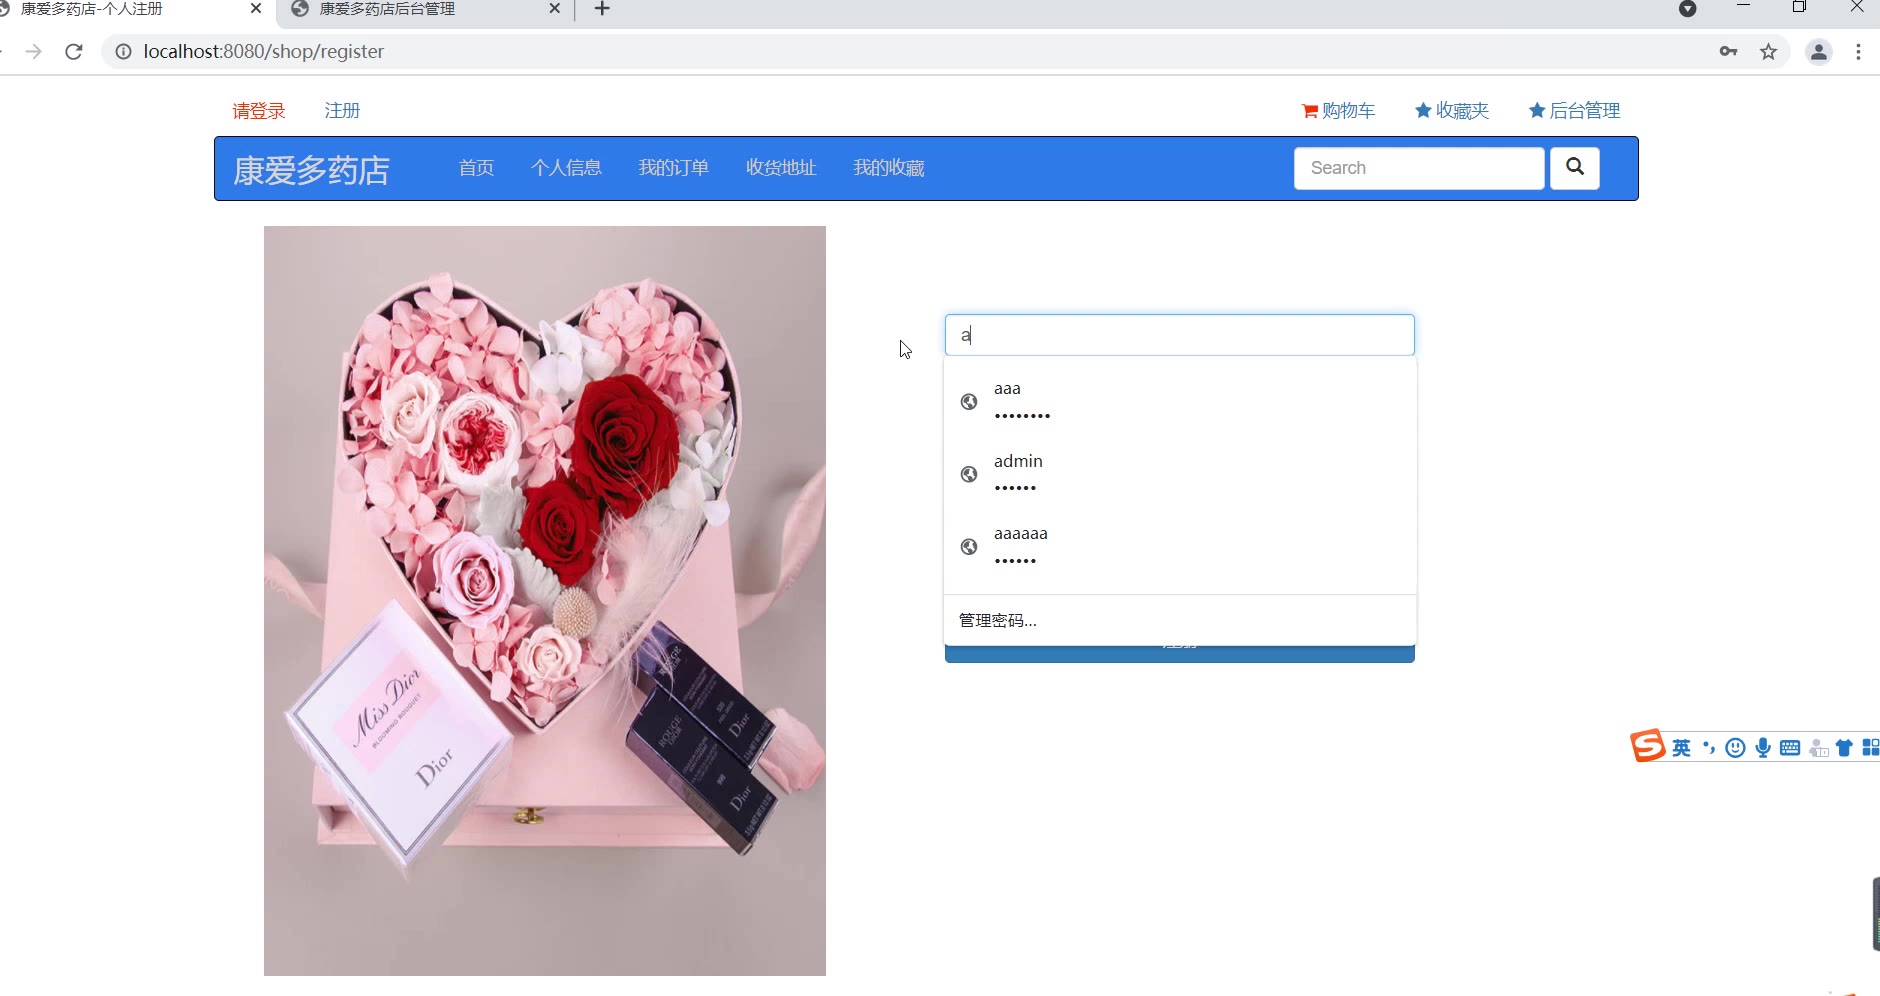Click the password key icon in address bar
This screenshot has height=996, width=1880.
pos(1728,52)
